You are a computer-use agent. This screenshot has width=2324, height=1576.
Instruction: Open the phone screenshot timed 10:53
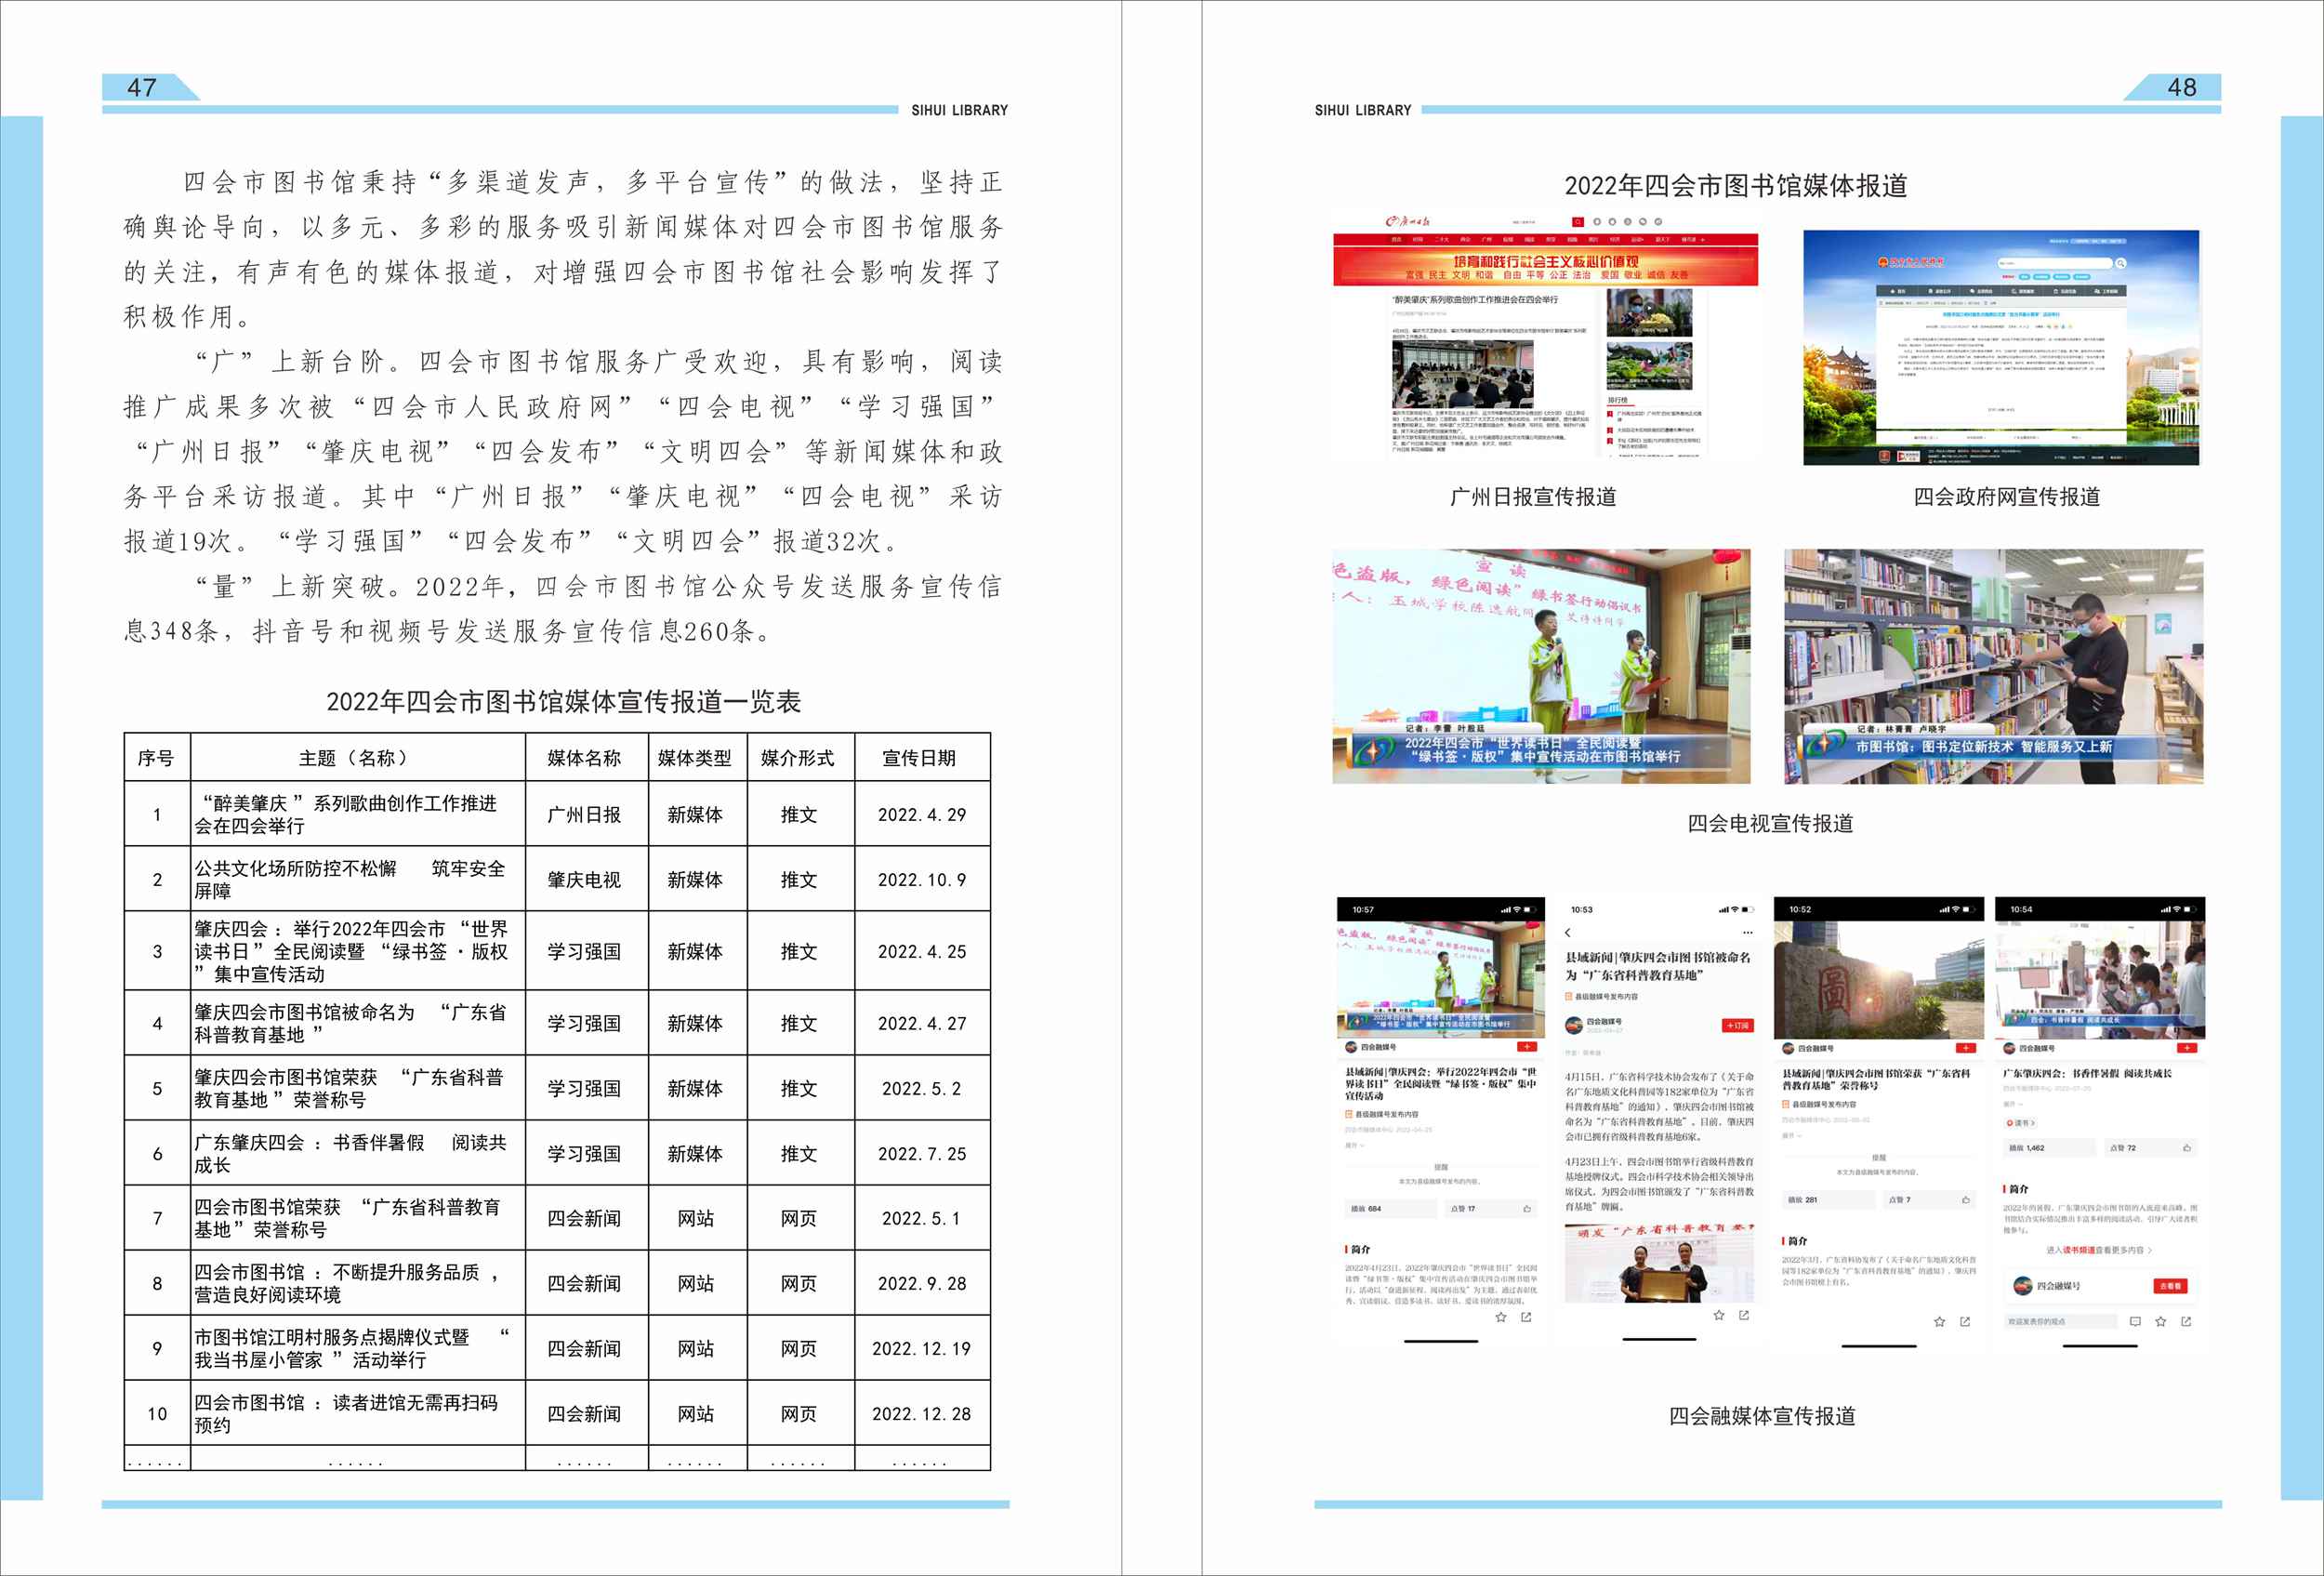coord(1660,1121)
